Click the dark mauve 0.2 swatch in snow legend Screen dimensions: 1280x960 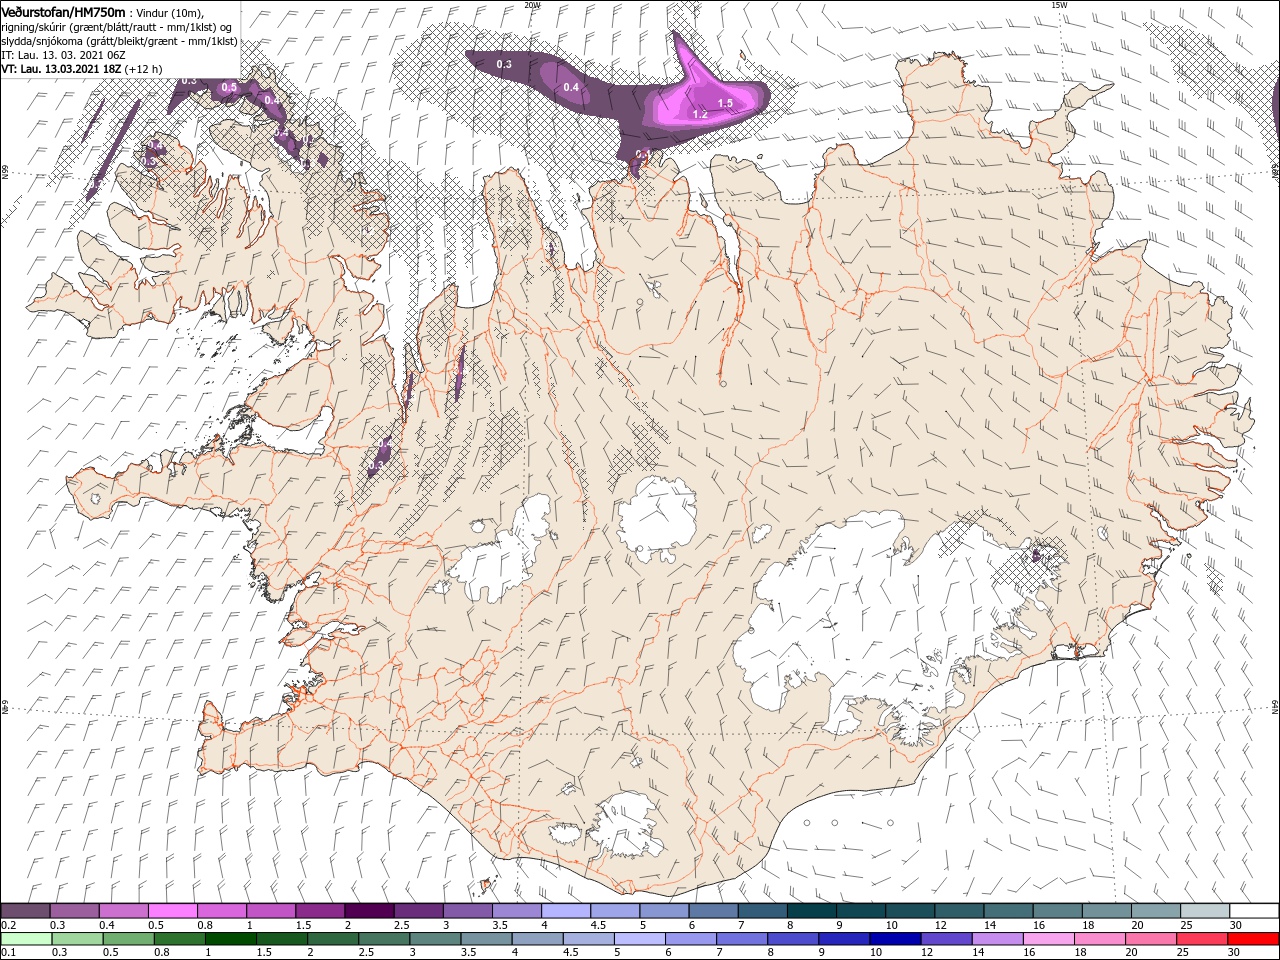pyautogui.click(x=26, y=911)
